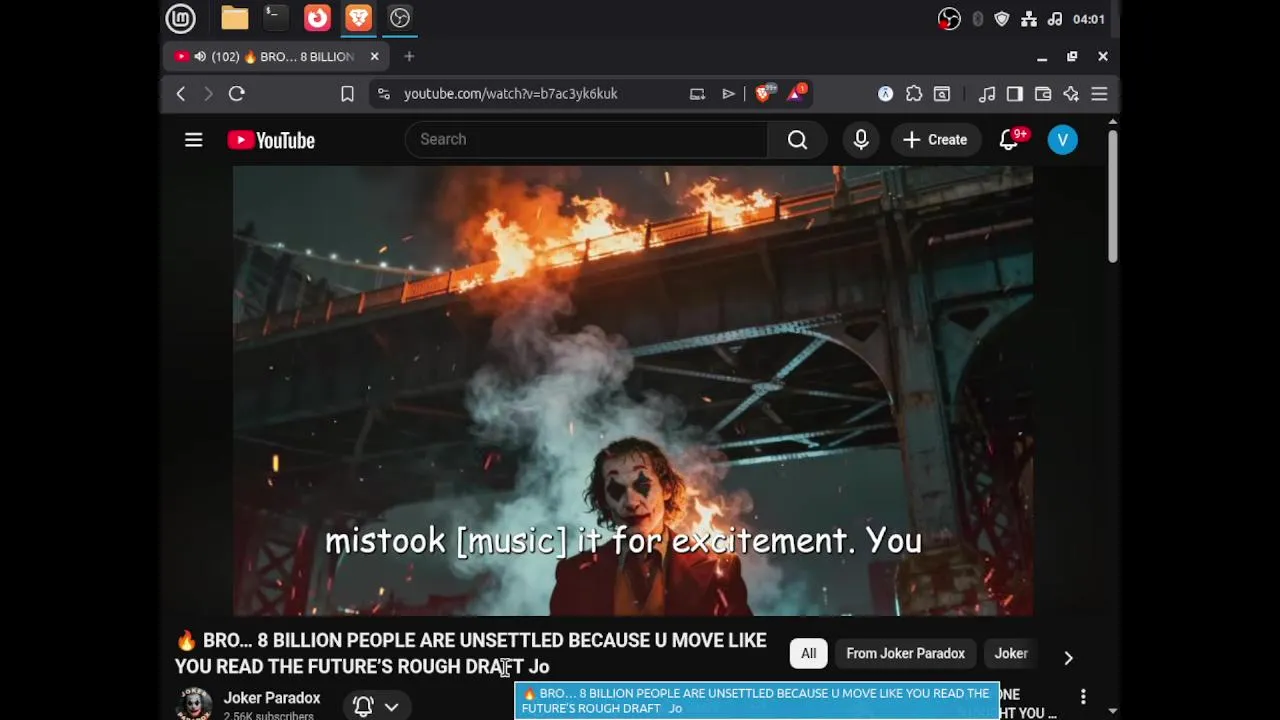This screenshot has height=720, width=1280.
Task: Click the video player to pause
Action: pyautogui.click(x=633, y=391)
